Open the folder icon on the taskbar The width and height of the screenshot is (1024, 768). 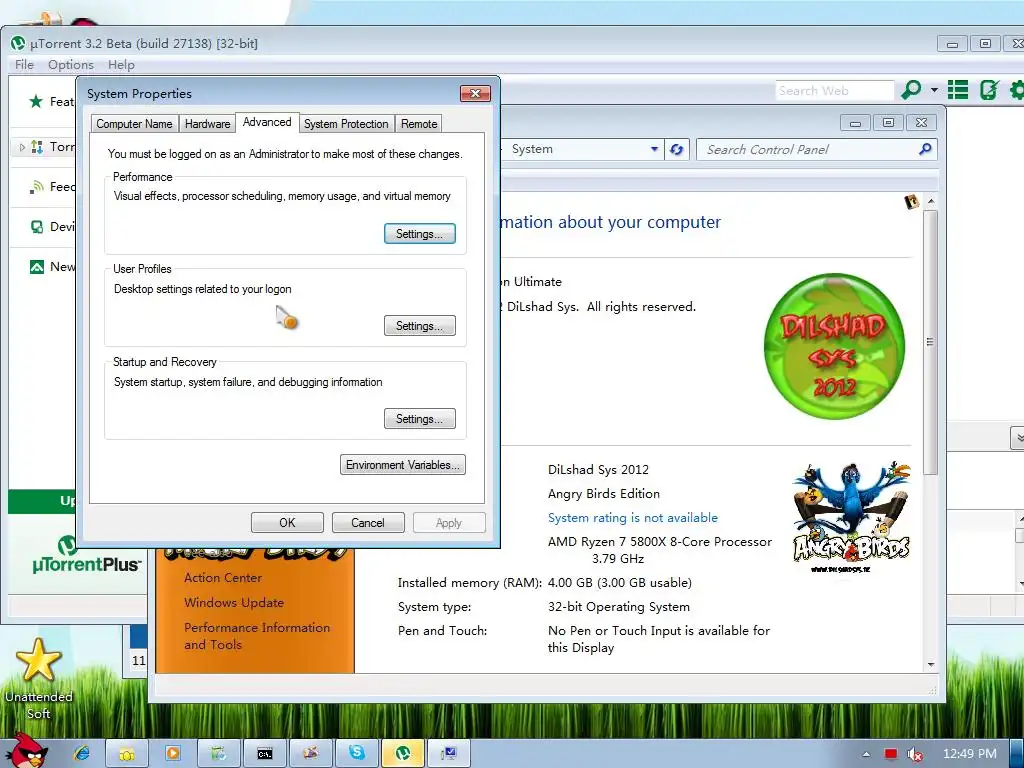(127, 754)
